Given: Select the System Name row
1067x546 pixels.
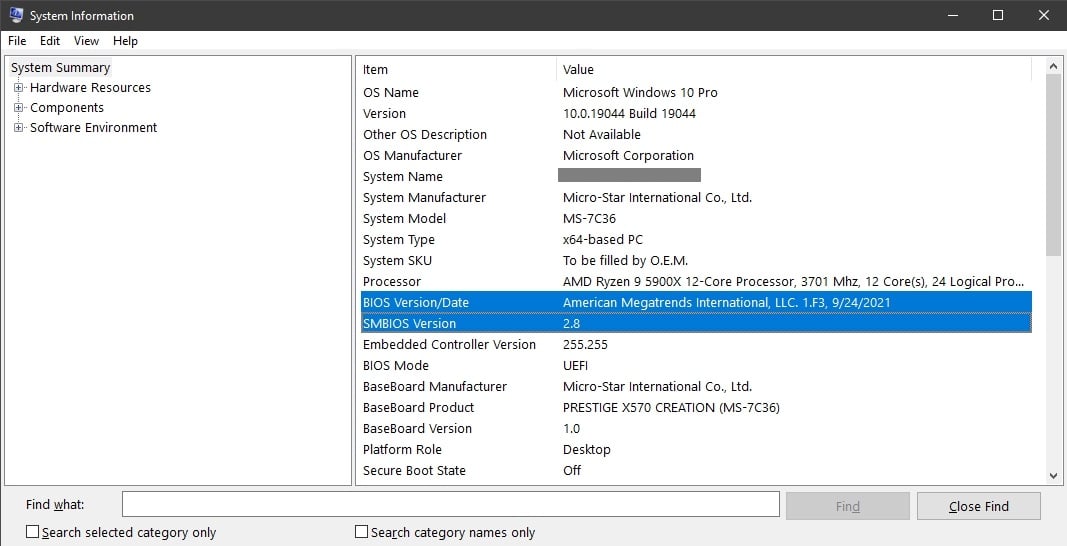Looking at the screenshot, I should pos(696,176).
